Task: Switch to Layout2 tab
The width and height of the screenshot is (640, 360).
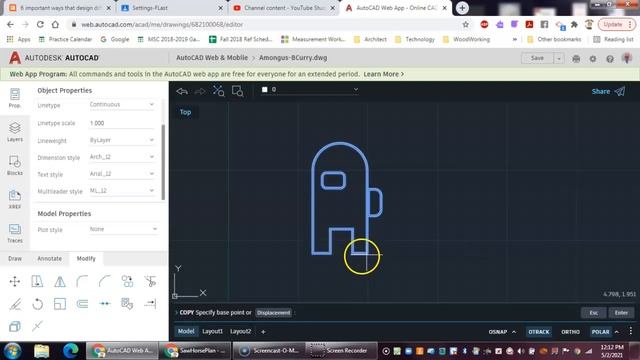Action: tap(240, 331)
